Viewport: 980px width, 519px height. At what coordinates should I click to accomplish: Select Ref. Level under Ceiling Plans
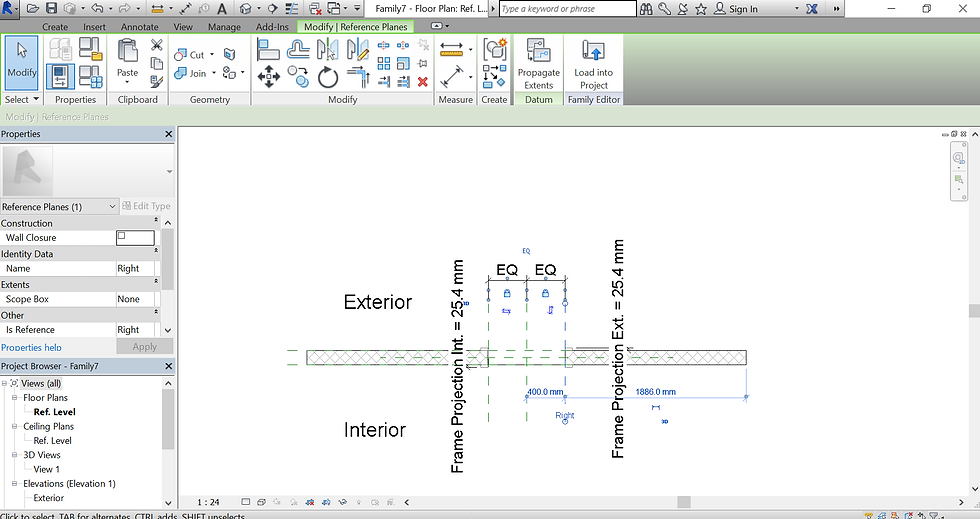pos(52,440)
